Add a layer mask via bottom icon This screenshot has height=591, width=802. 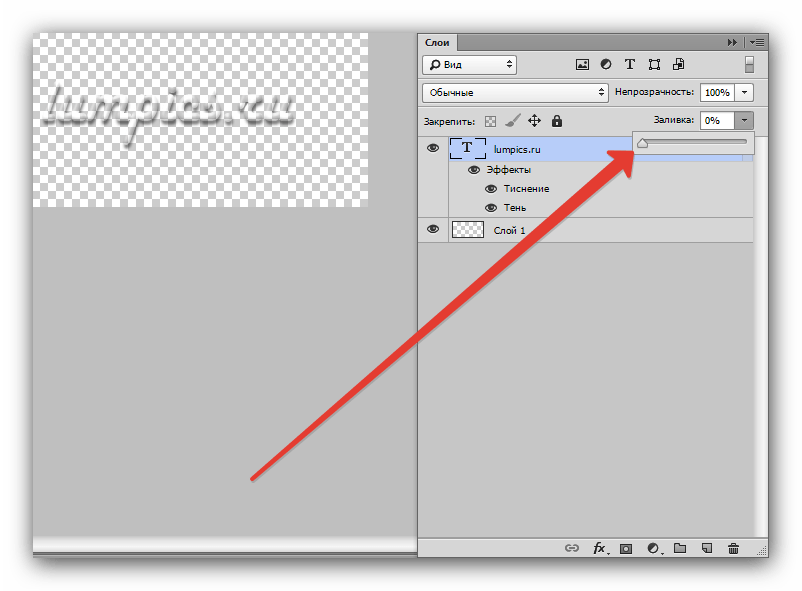[626, 548]
